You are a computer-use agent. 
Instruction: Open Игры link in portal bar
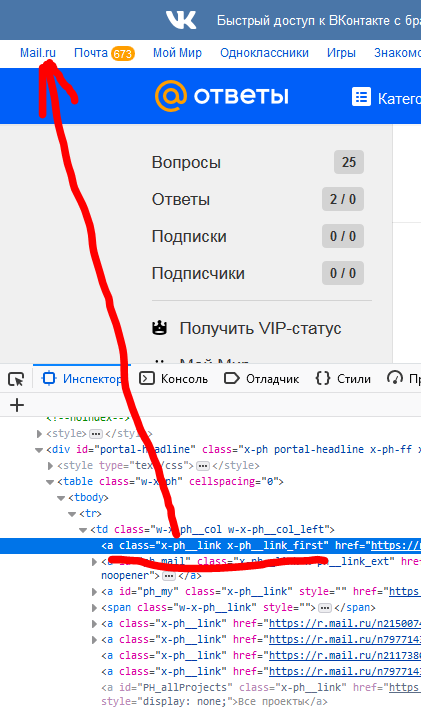point(341,53)
